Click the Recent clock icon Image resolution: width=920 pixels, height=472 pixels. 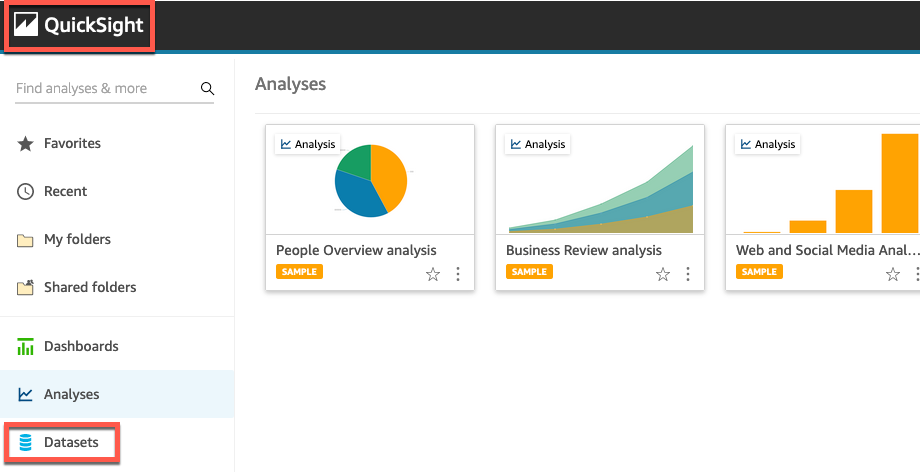pos(26,192)
